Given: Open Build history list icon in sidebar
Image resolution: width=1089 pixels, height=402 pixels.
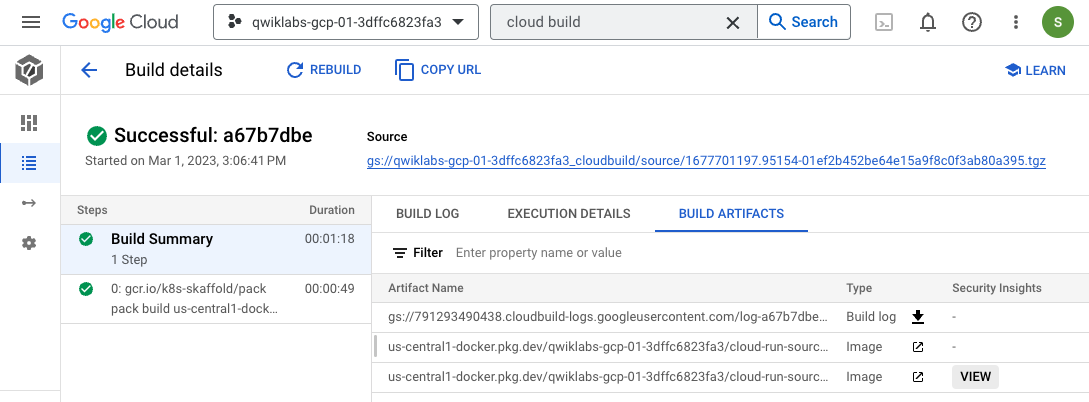Looking at the screenshot, I should click(29, 162).
